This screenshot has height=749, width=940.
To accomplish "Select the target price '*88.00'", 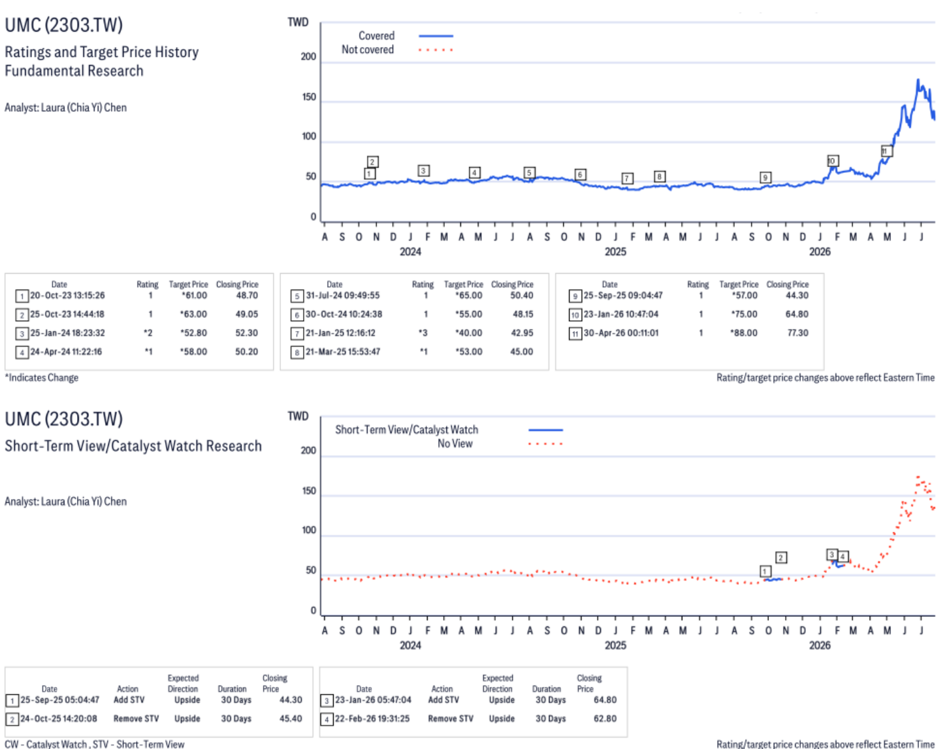I will click(744, 333).
